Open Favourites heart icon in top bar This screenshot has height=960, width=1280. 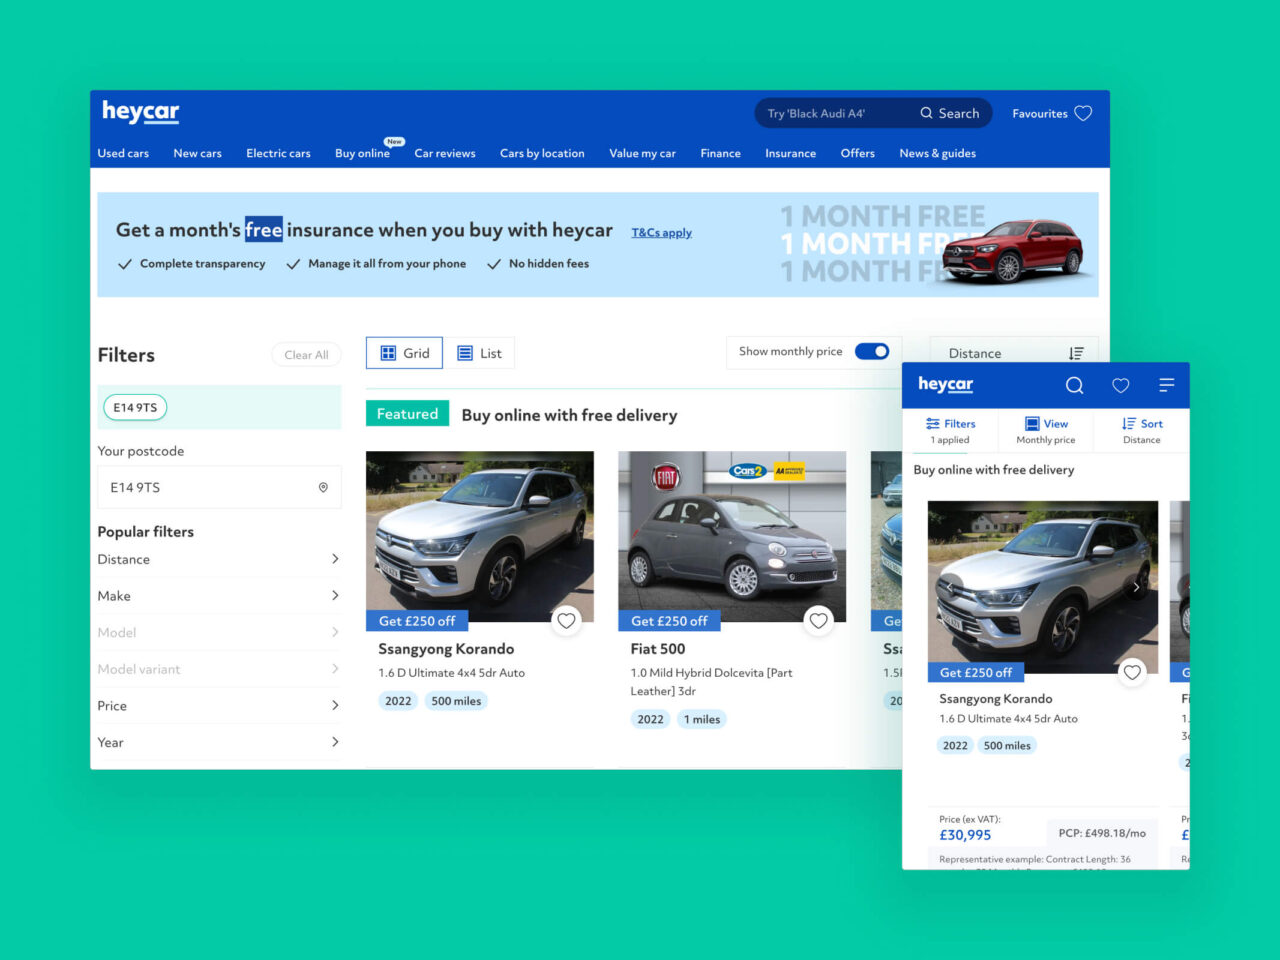pyautogui.click(x=1083, y=113)
